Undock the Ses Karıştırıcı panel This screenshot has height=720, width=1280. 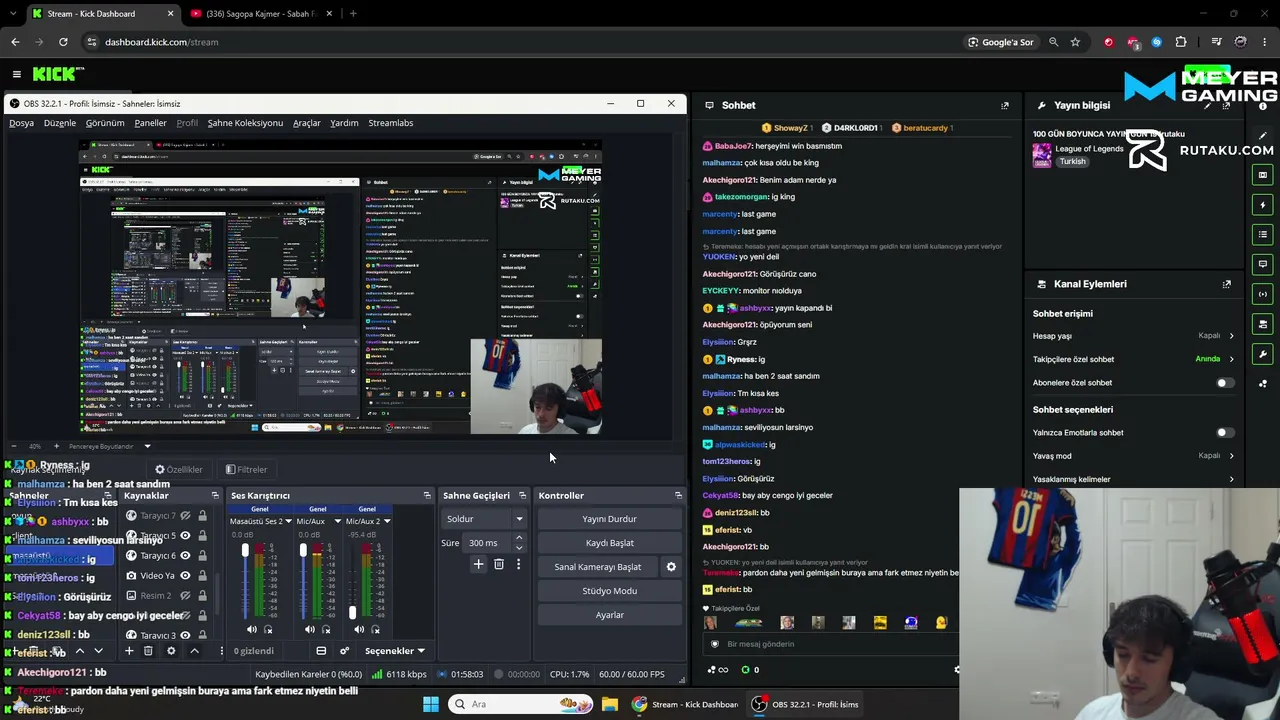click(427, 495)
